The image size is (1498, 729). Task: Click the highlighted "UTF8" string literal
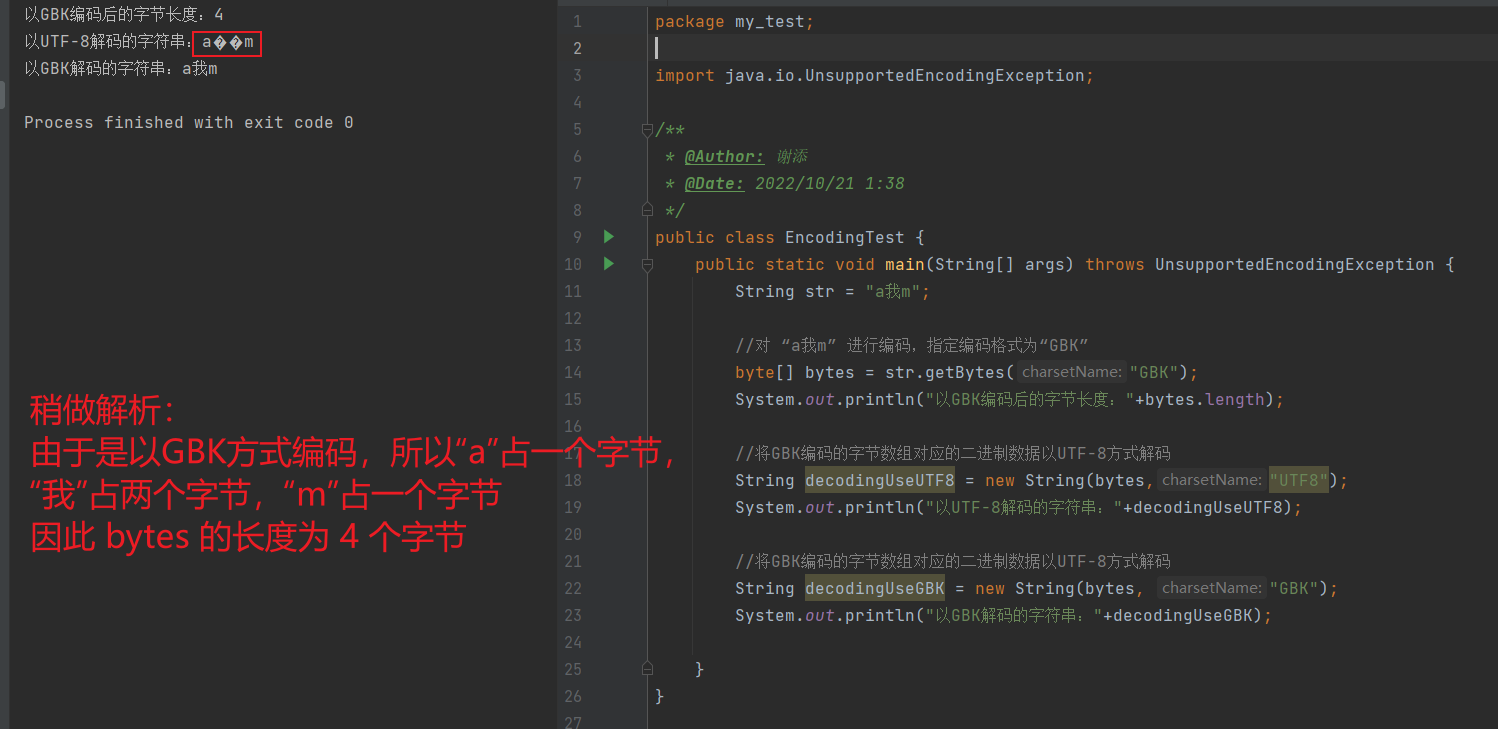(1299, 480)
